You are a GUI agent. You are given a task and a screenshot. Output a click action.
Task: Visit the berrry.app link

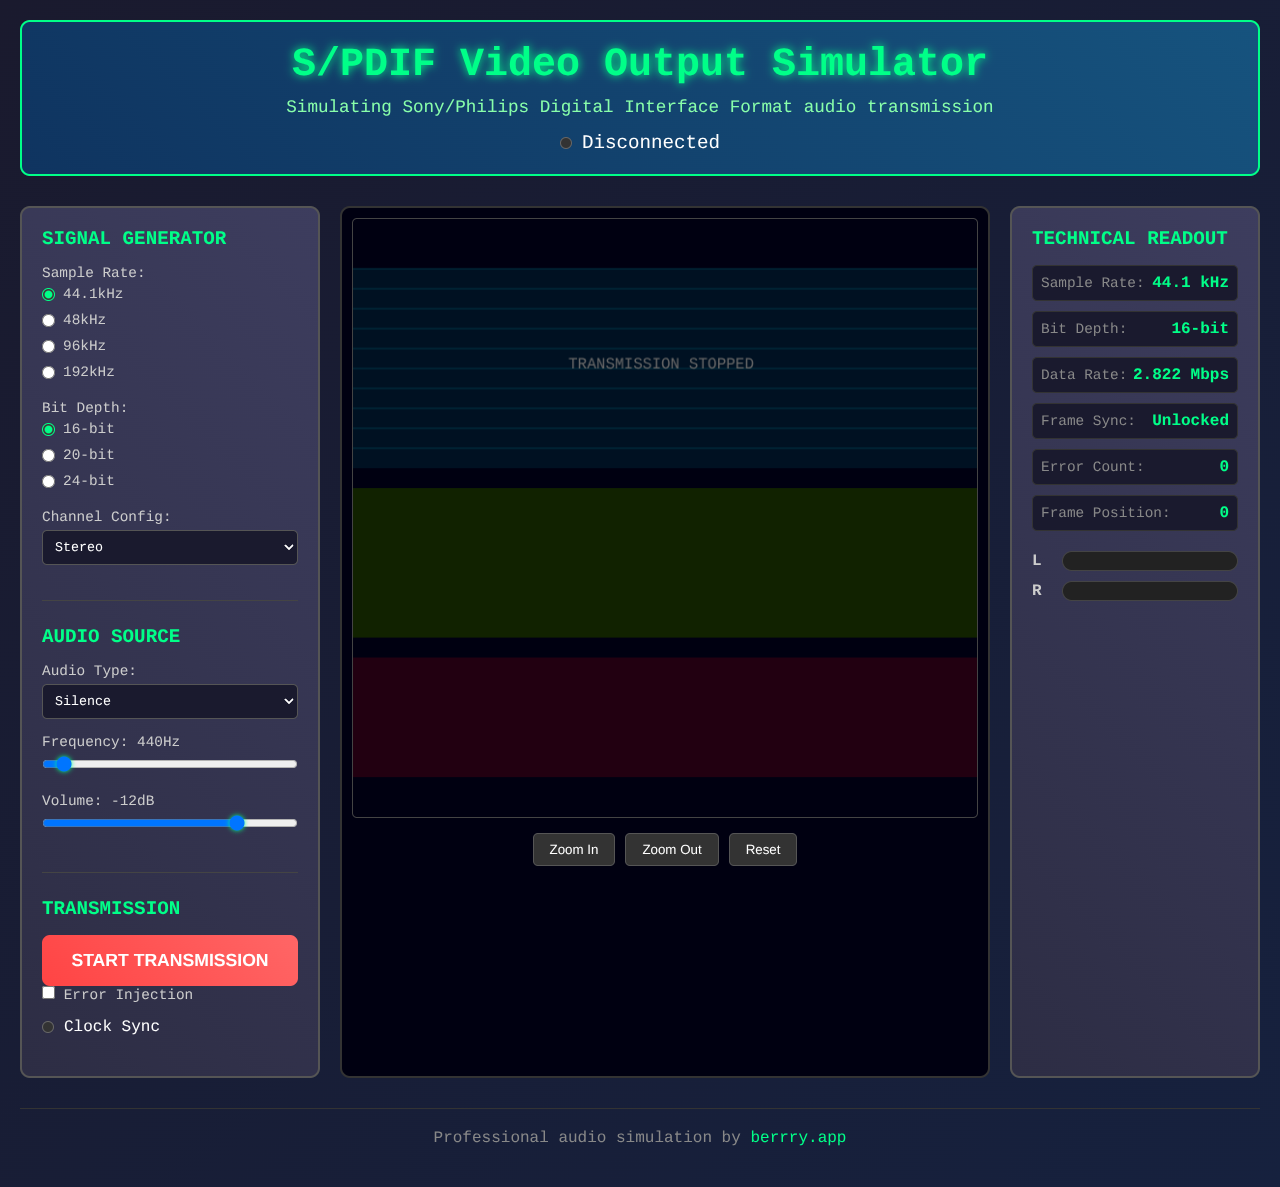coord(798,1137)
